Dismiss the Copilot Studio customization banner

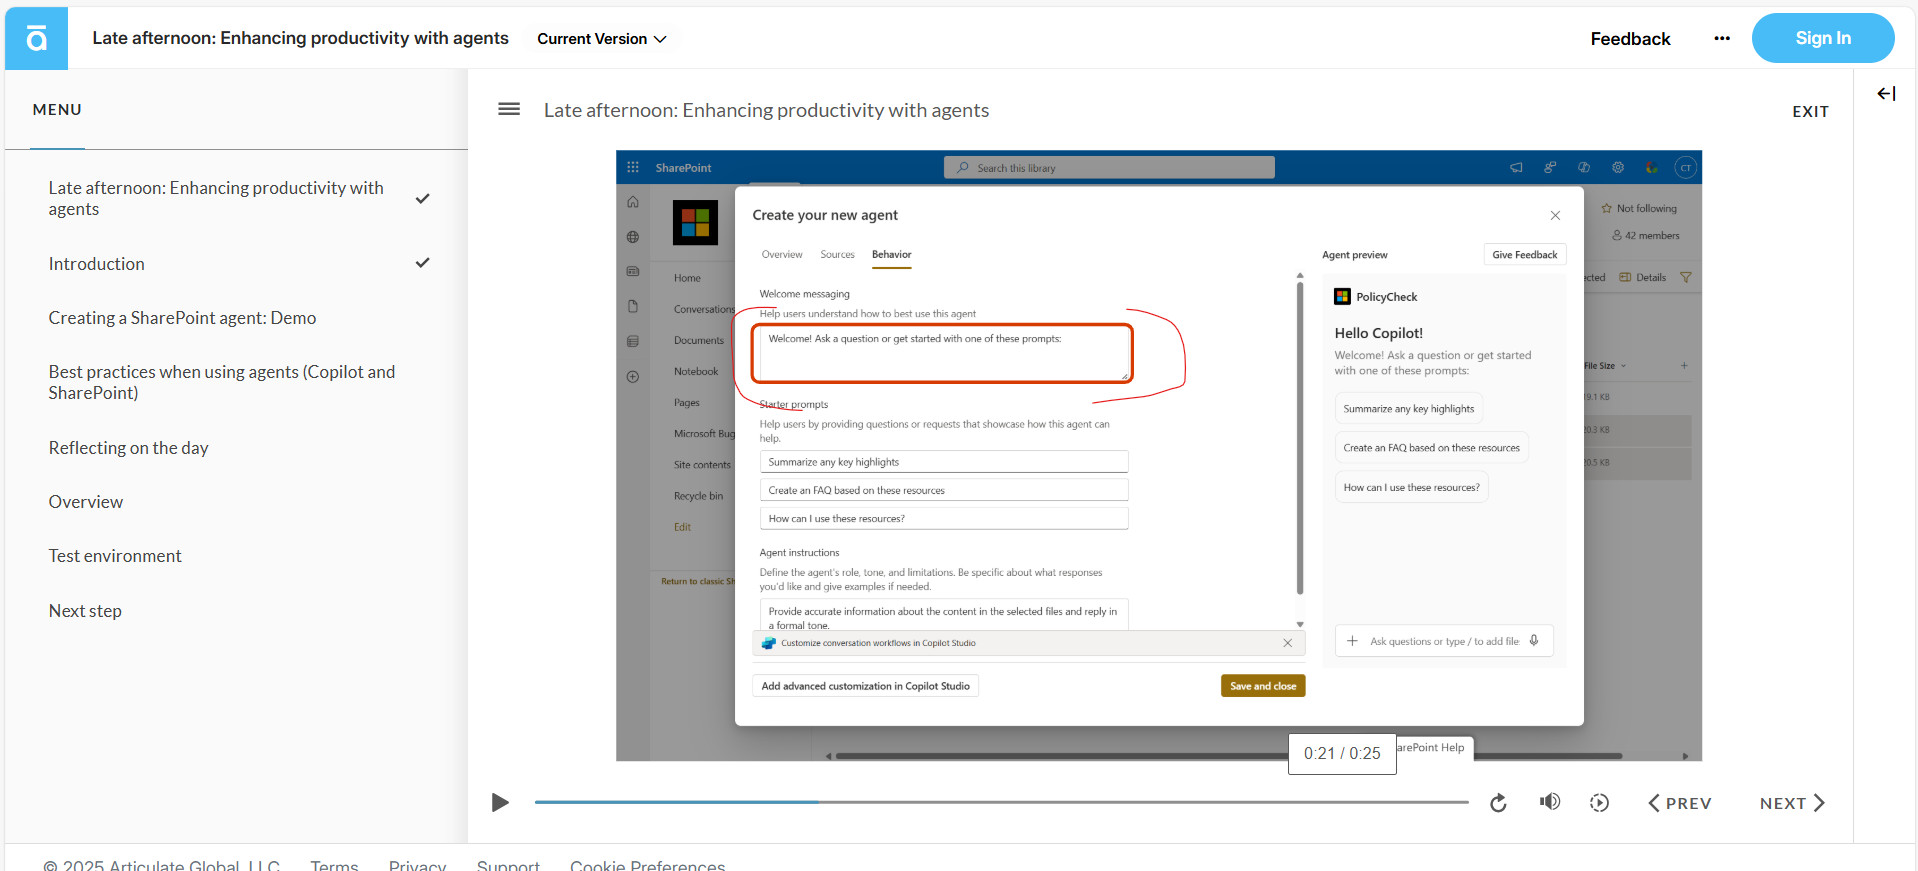[1288, 643]
